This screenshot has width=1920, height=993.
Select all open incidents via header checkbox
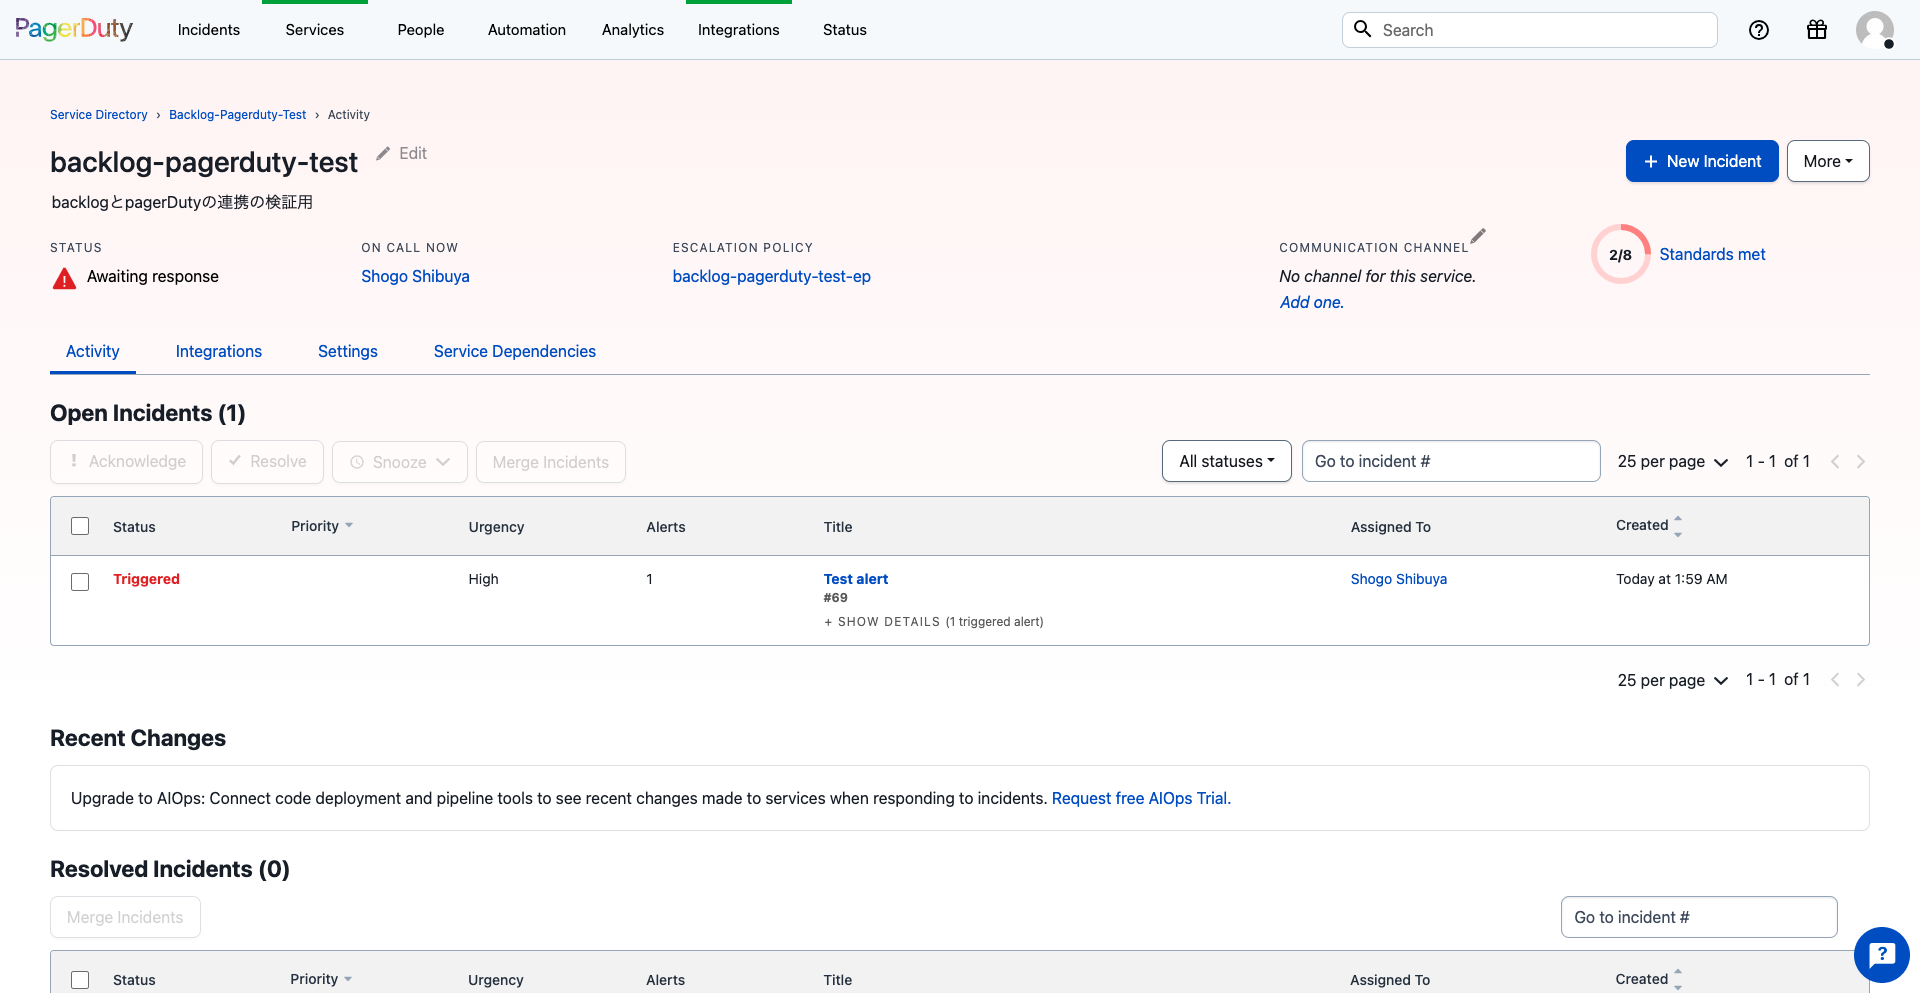click(x=80, y=525)
